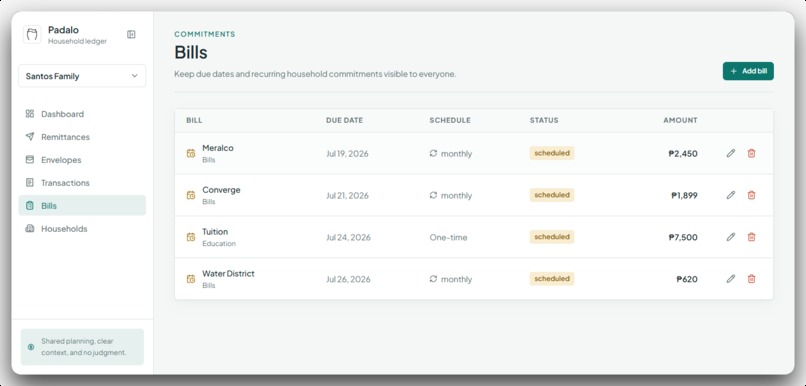806x386 pixels.
Task: Click the recurring icon in Meralco row
Action: (x=433, y=153)
